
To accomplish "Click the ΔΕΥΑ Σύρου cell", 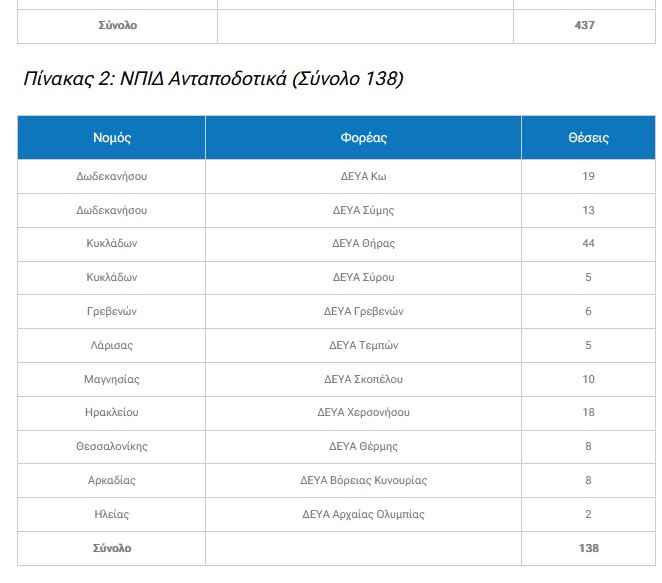I will (x=363, y=277).
